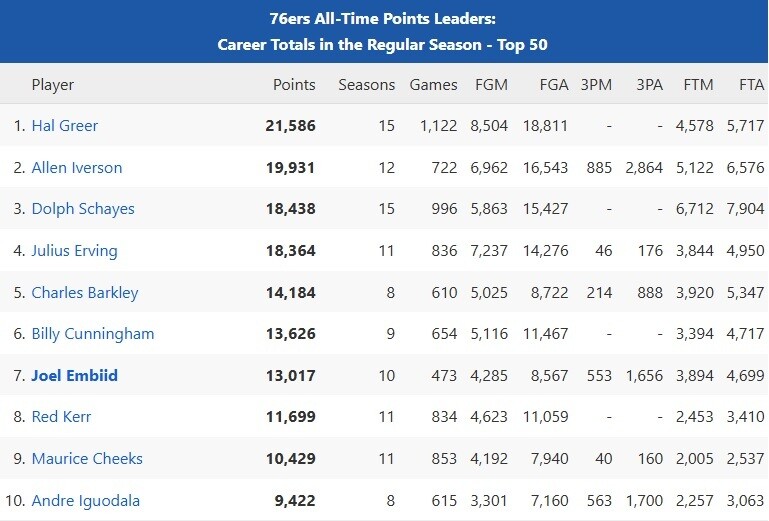Screen dimensions: 769x521
Task: Click the FGM column header
Action: coord(491,85)
